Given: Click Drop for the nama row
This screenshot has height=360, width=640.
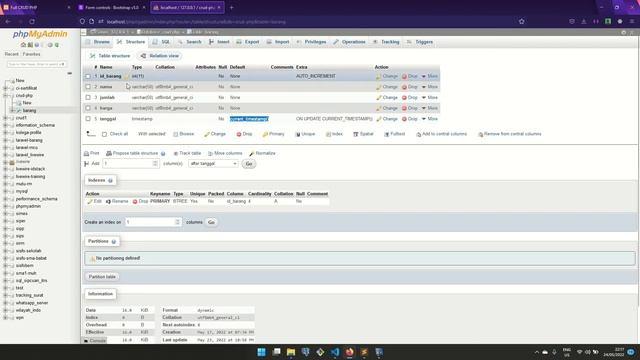Looking at the screenshot, I should tap(409, 87).
